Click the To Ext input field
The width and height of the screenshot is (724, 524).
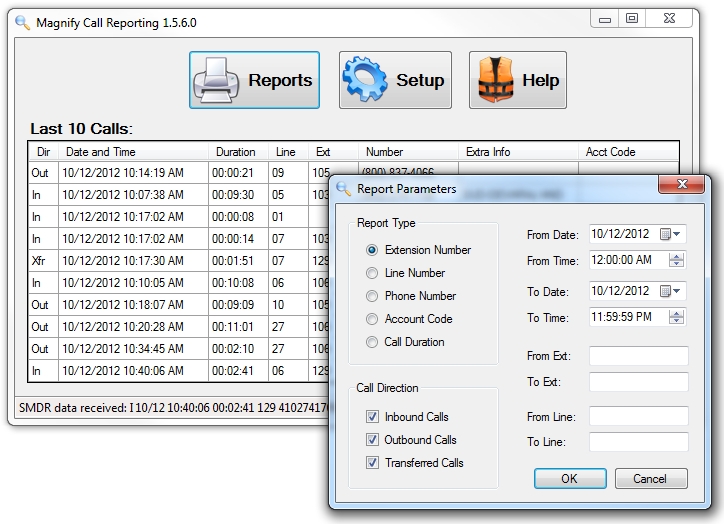pyautogui.click(x=639, y=382)
